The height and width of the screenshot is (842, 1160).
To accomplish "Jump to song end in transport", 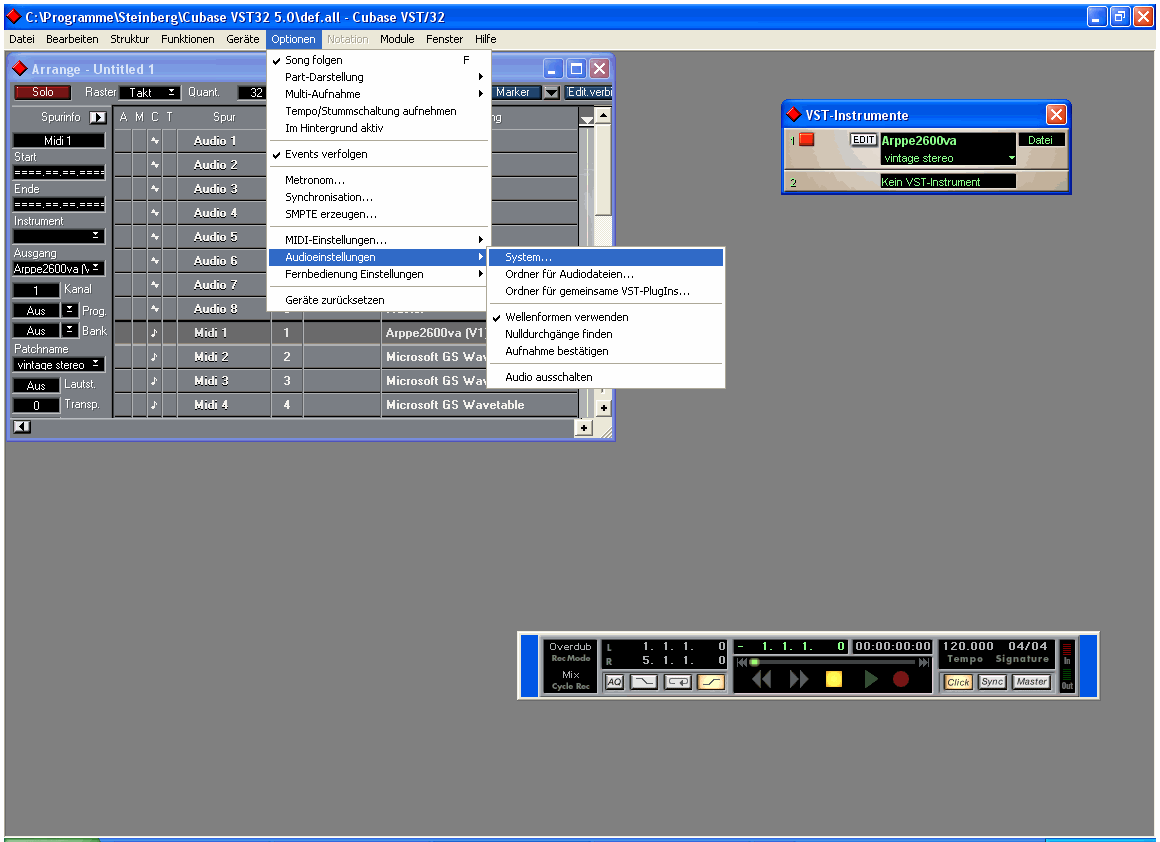I will 923,662.
